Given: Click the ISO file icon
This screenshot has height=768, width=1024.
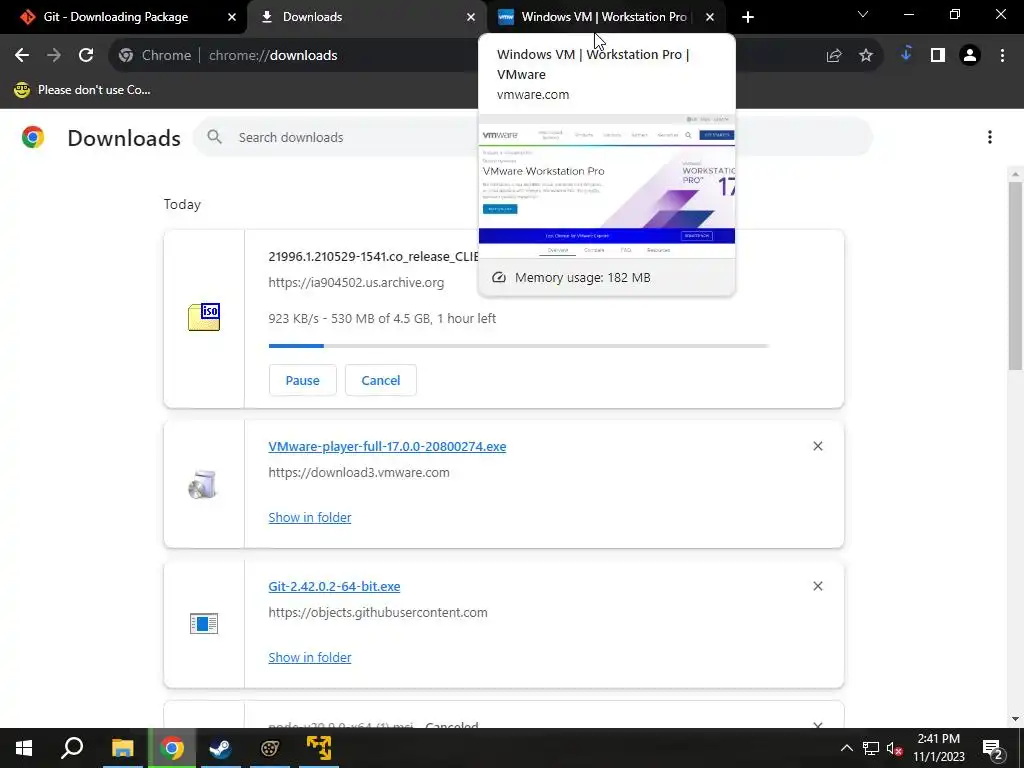Looking at the screenshot, I should pyautogui.click(x=204, y=317).
